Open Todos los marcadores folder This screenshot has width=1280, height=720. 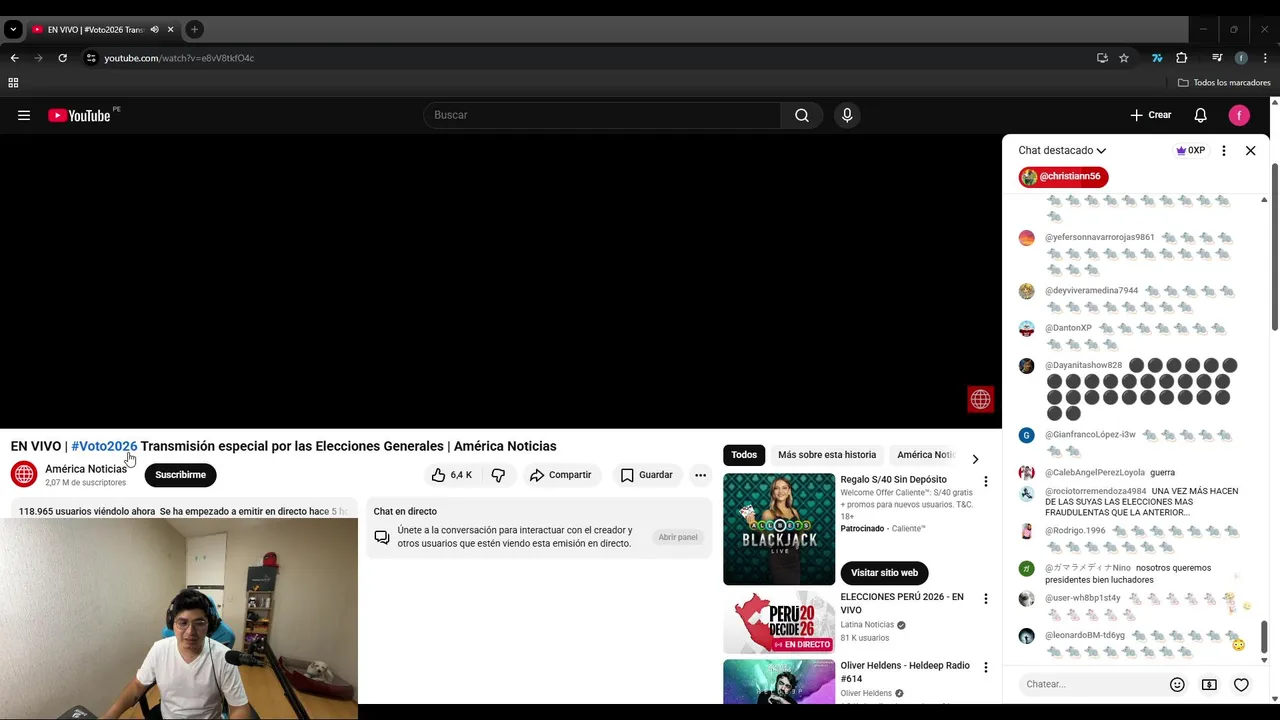[x=1224, y=83]
